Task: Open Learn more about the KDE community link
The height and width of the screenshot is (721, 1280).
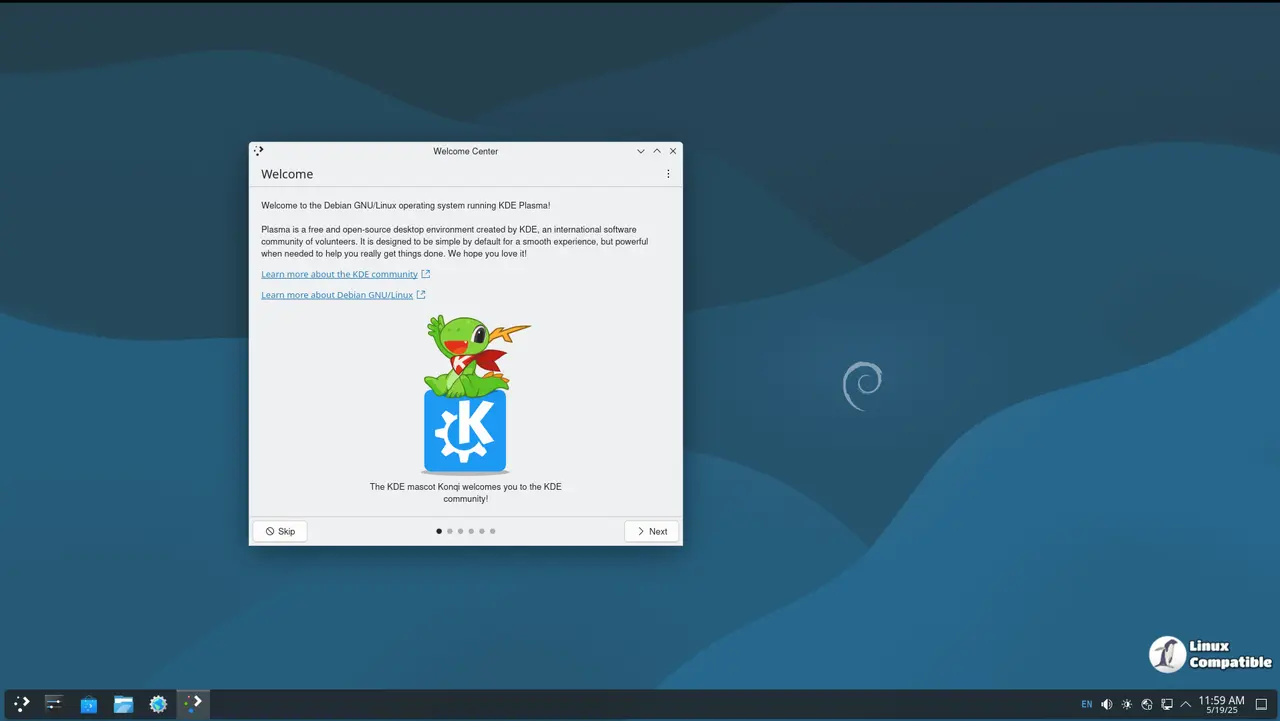Action: click(x=339, y=274)
